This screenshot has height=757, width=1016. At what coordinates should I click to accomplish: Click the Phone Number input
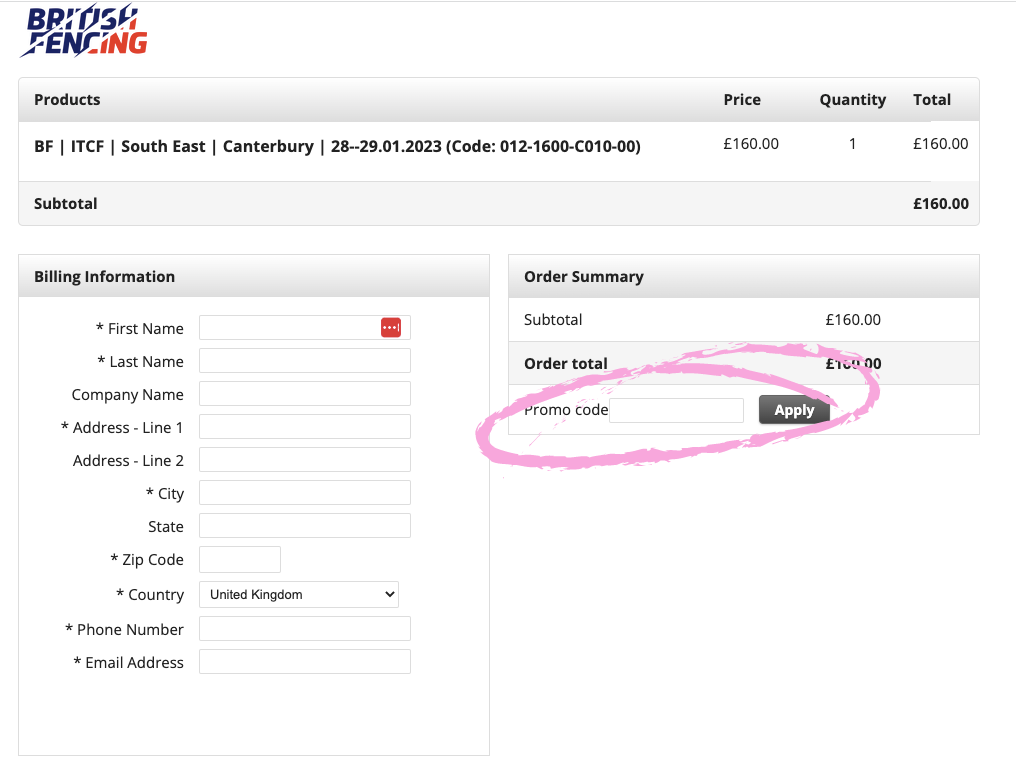304,629
